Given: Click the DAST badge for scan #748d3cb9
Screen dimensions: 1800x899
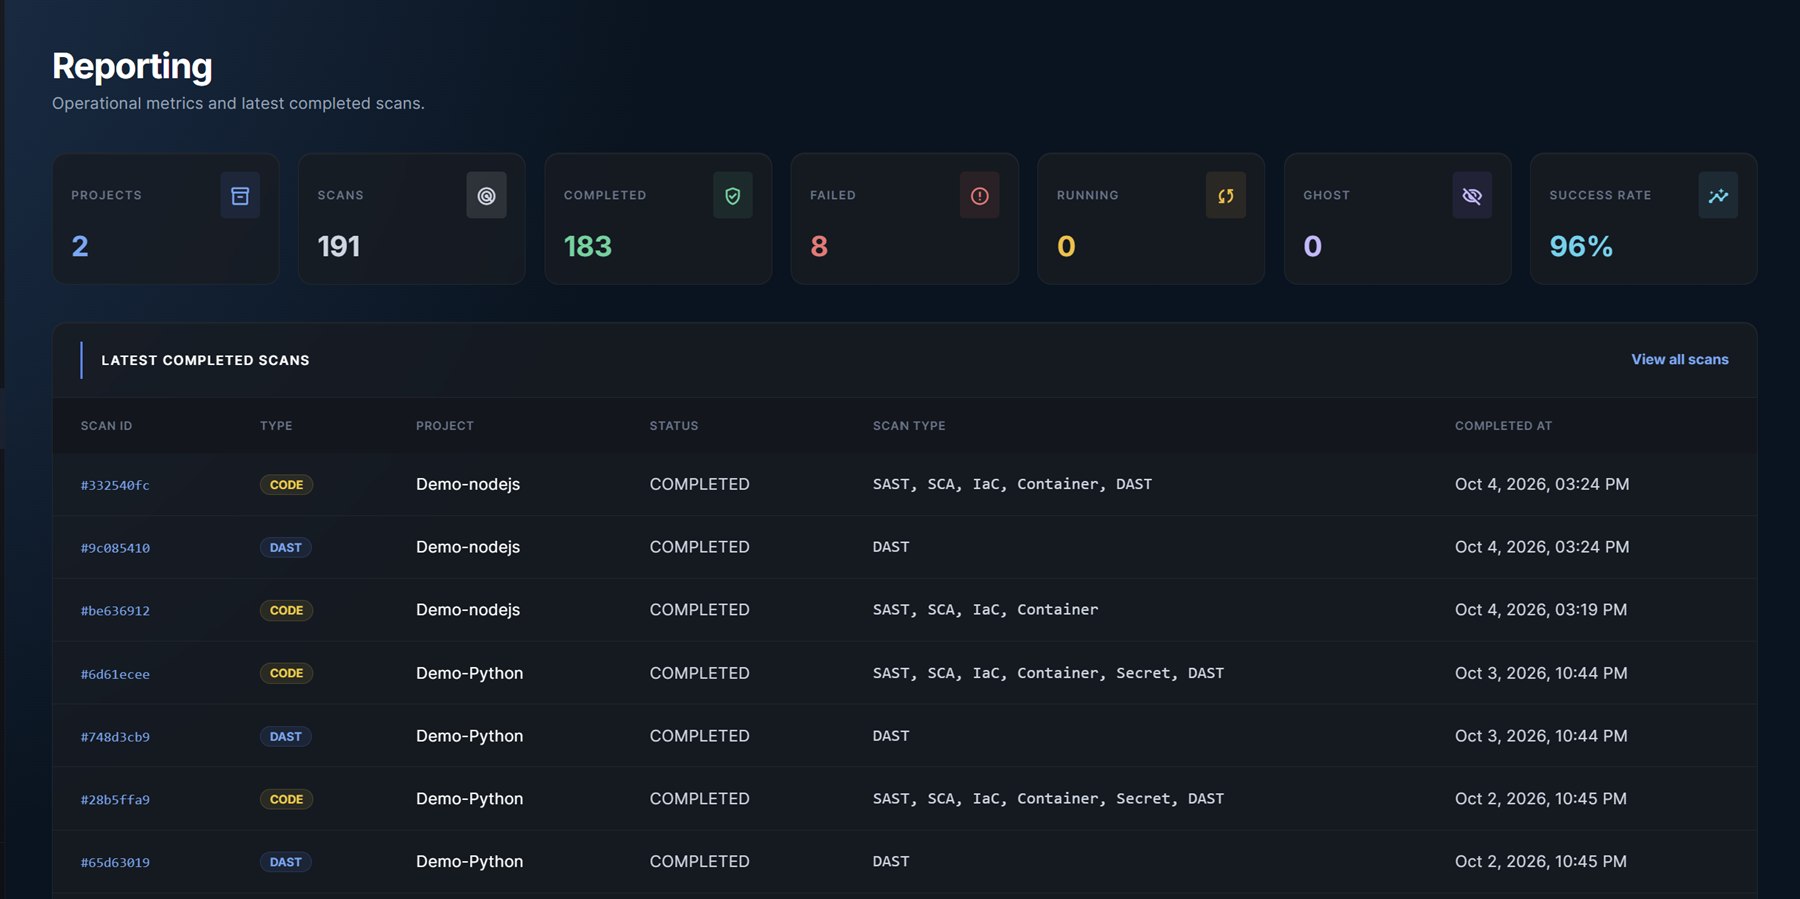Looking at the screenshot, I should coord(285,737).
